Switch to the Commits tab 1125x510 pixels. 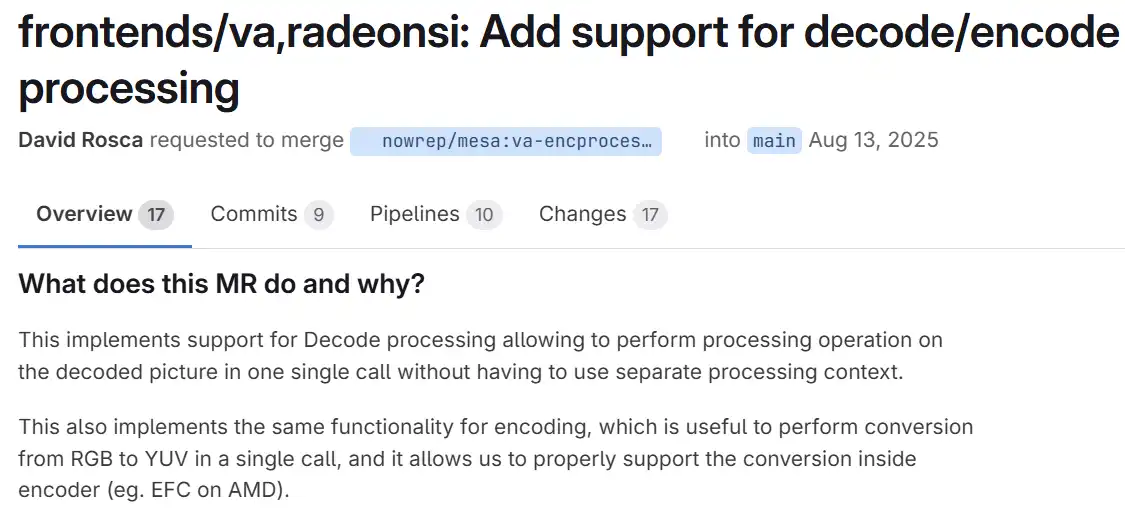pos(254,214)
